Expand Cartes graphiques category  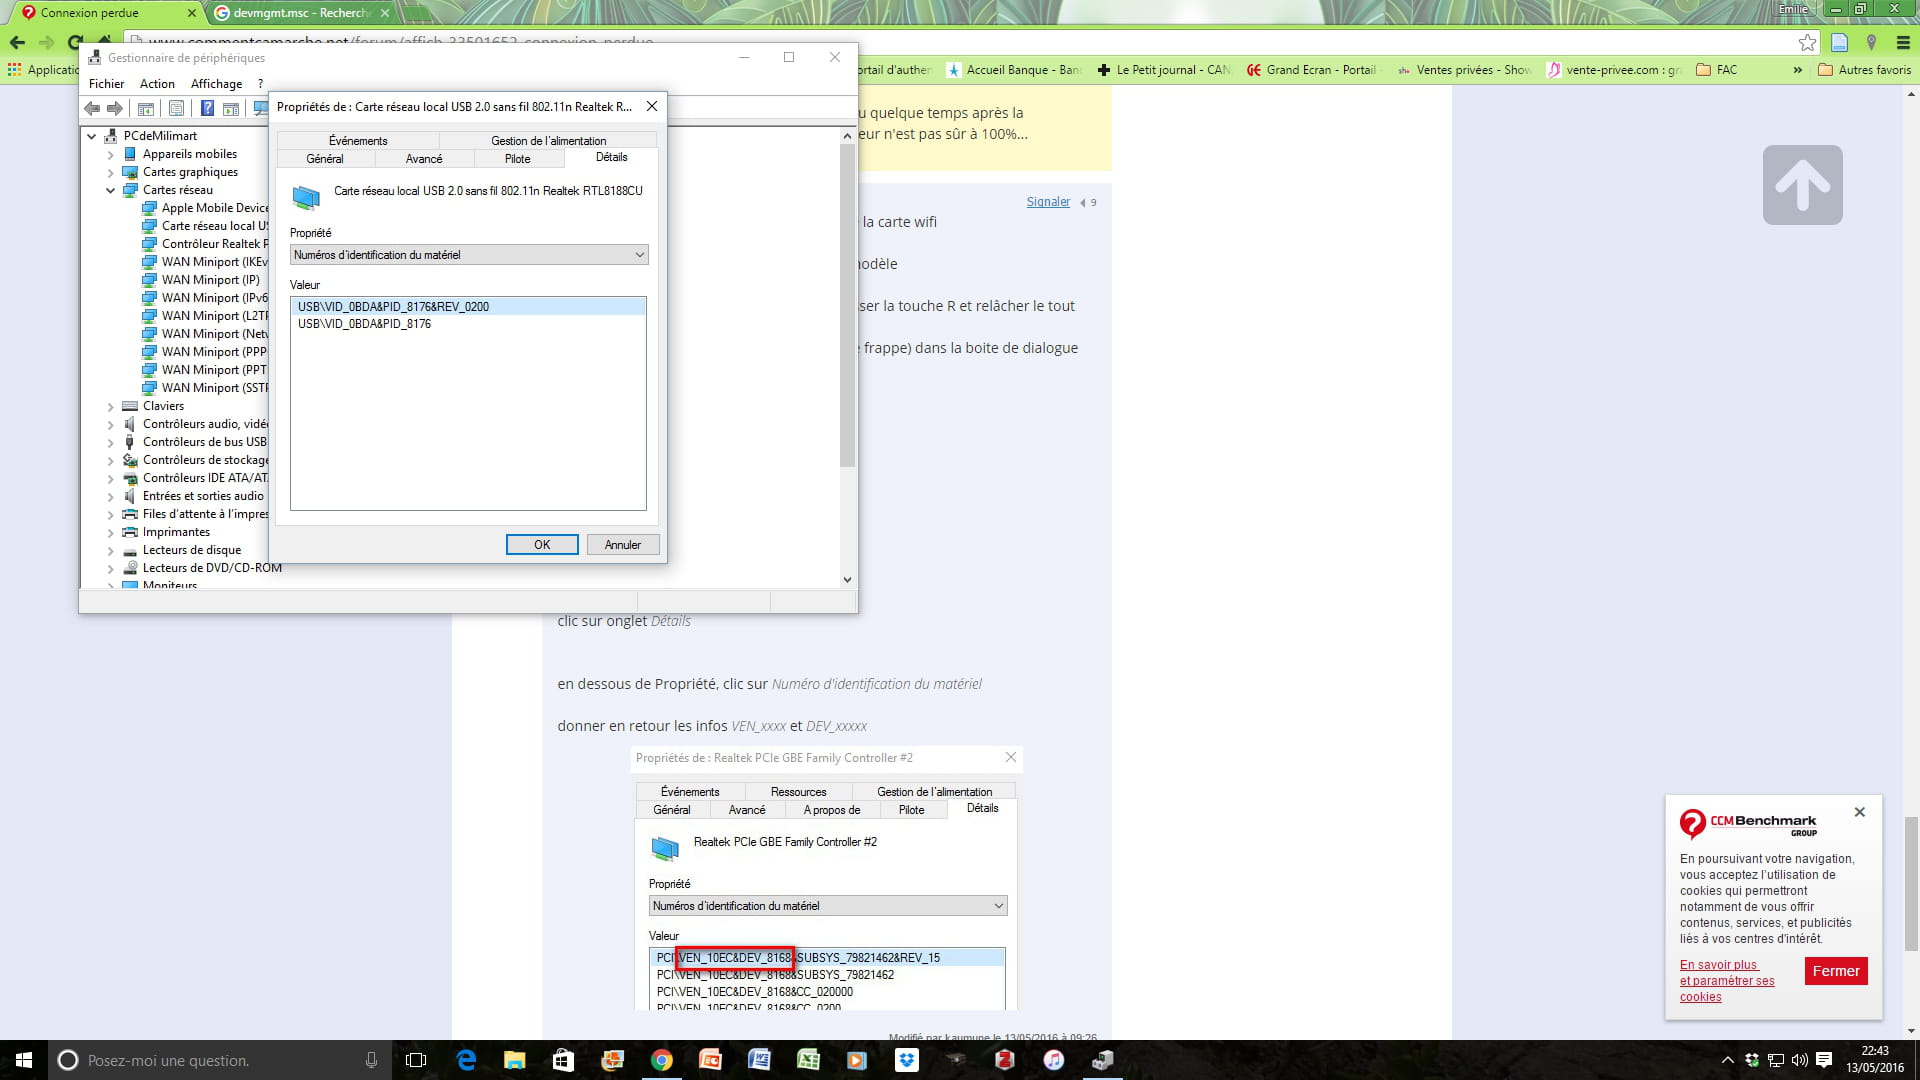tap(111, 173)
